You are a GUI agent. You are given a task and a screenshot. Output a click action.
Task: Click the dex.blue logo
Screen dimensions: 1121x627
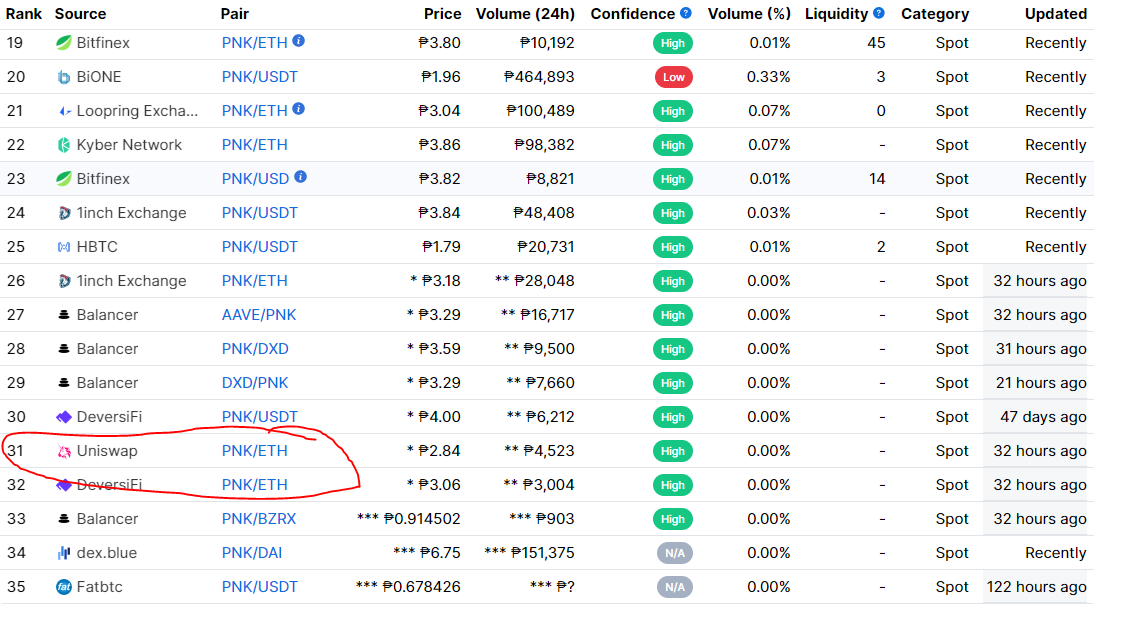click(64, 553)
